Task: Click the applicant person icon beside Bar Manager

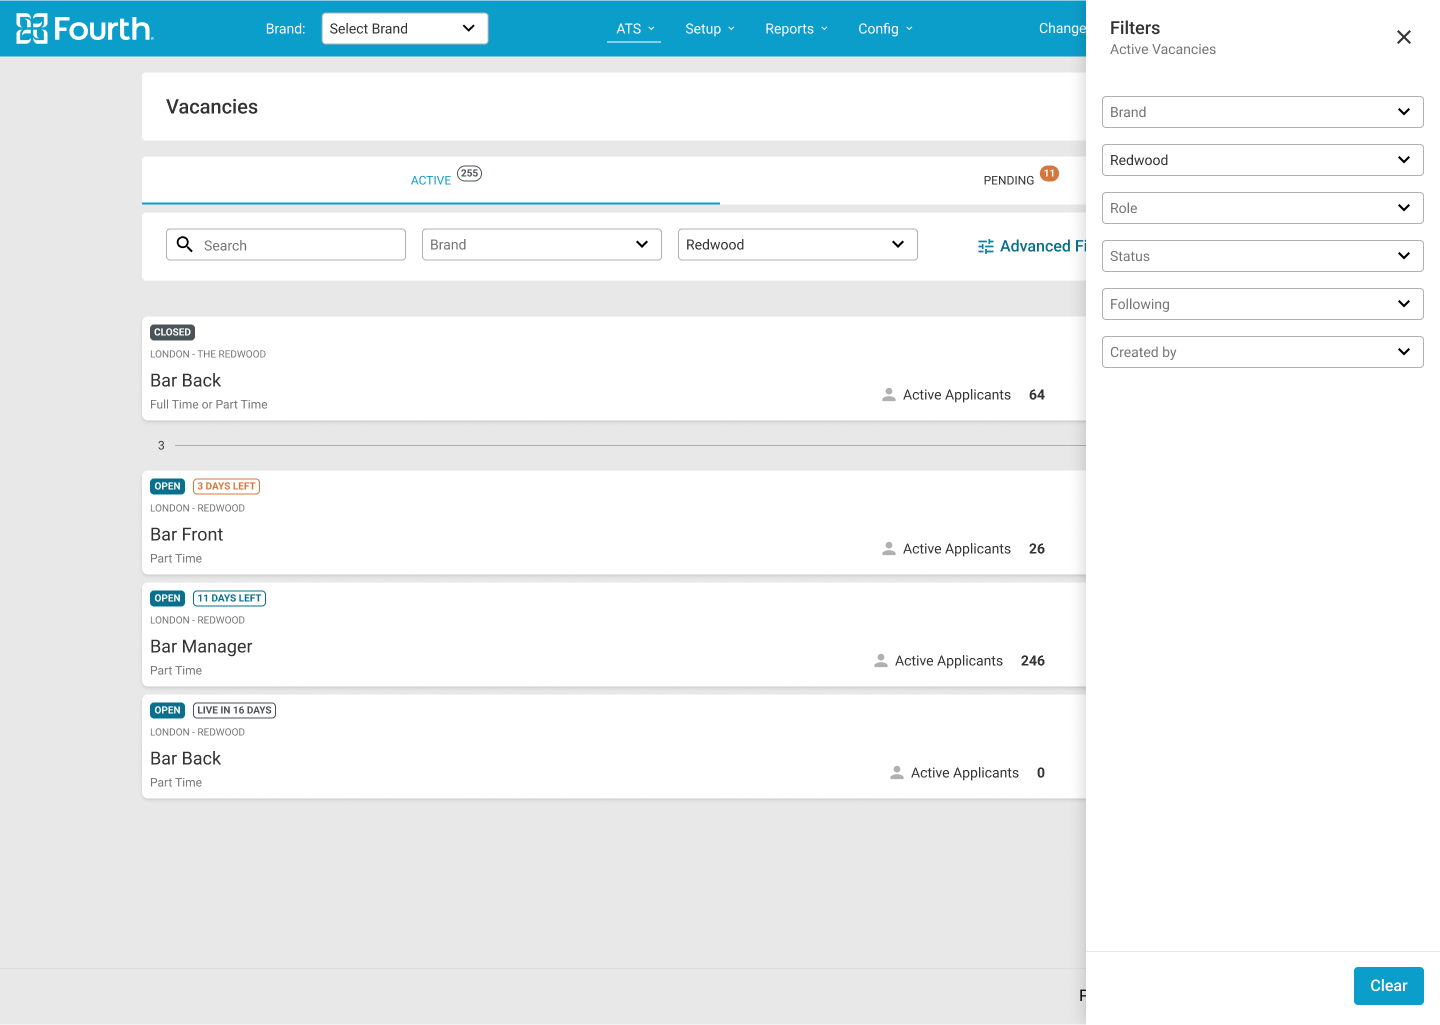Action: pos(881,660)
